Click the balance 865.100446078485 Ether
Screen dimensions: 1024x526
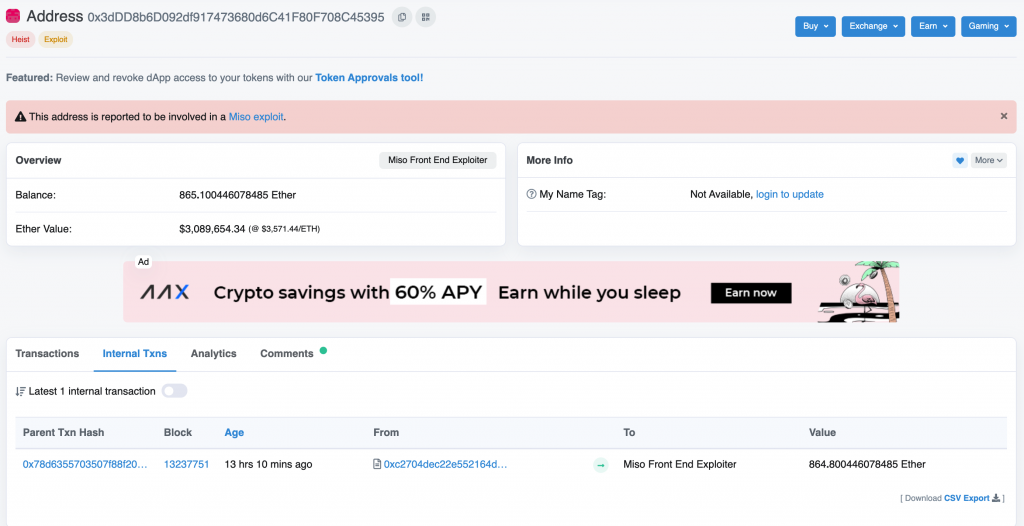click(238, 195)
